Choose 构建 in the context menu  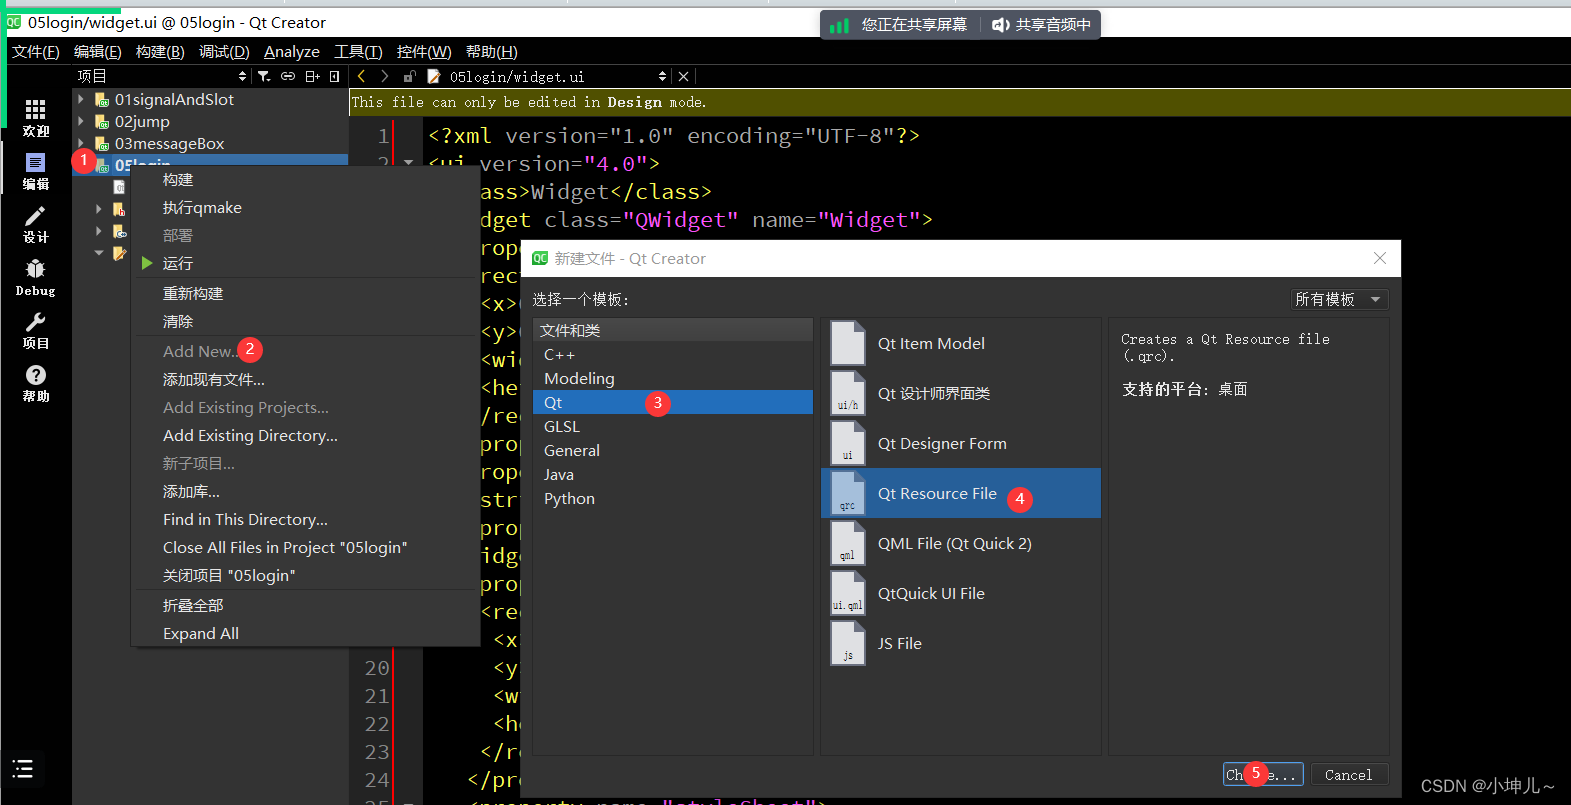pyautogui.click(x=306, y=179)
